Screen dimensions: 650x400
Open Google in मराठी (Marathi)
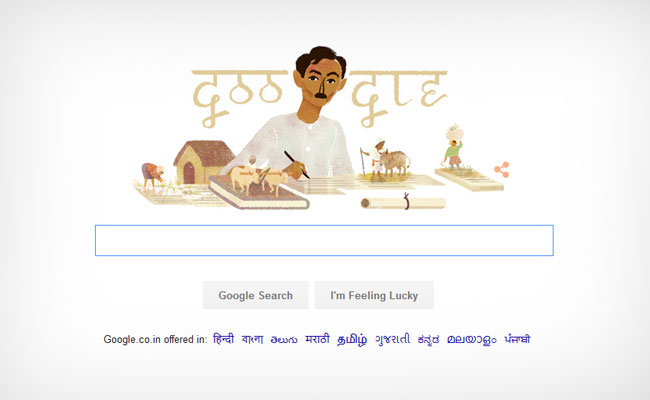(x=318, y=339)
